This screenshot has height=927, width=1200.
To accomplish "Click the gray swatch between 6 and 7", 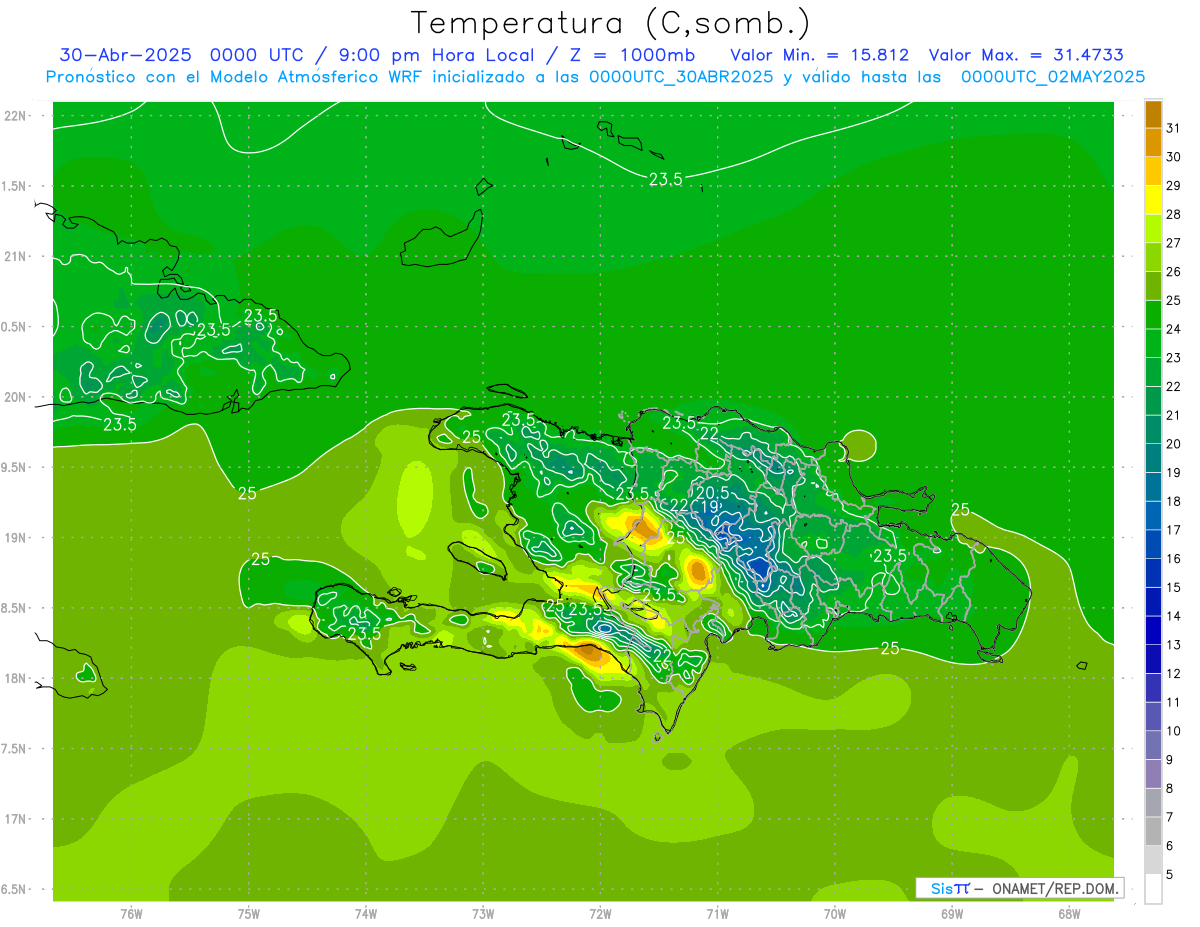I will coord(1153,832).
